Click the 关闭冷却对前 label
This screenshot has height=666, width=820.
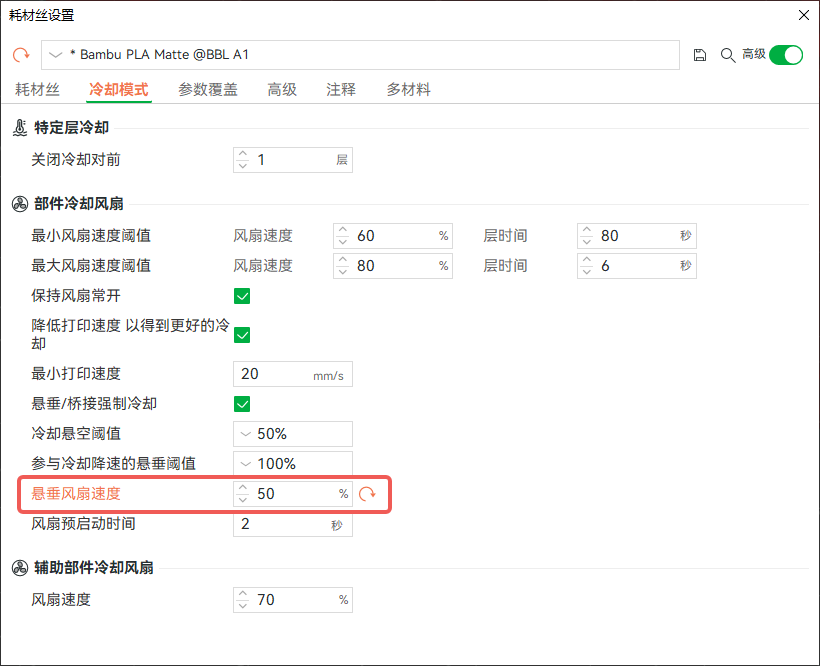[x=76, y=159]
